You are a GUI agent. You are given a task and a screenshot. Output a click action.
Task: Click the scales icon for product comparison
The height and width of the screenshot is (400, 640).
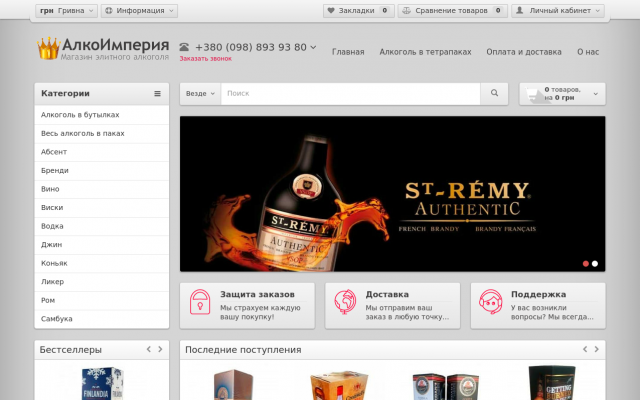407,11
